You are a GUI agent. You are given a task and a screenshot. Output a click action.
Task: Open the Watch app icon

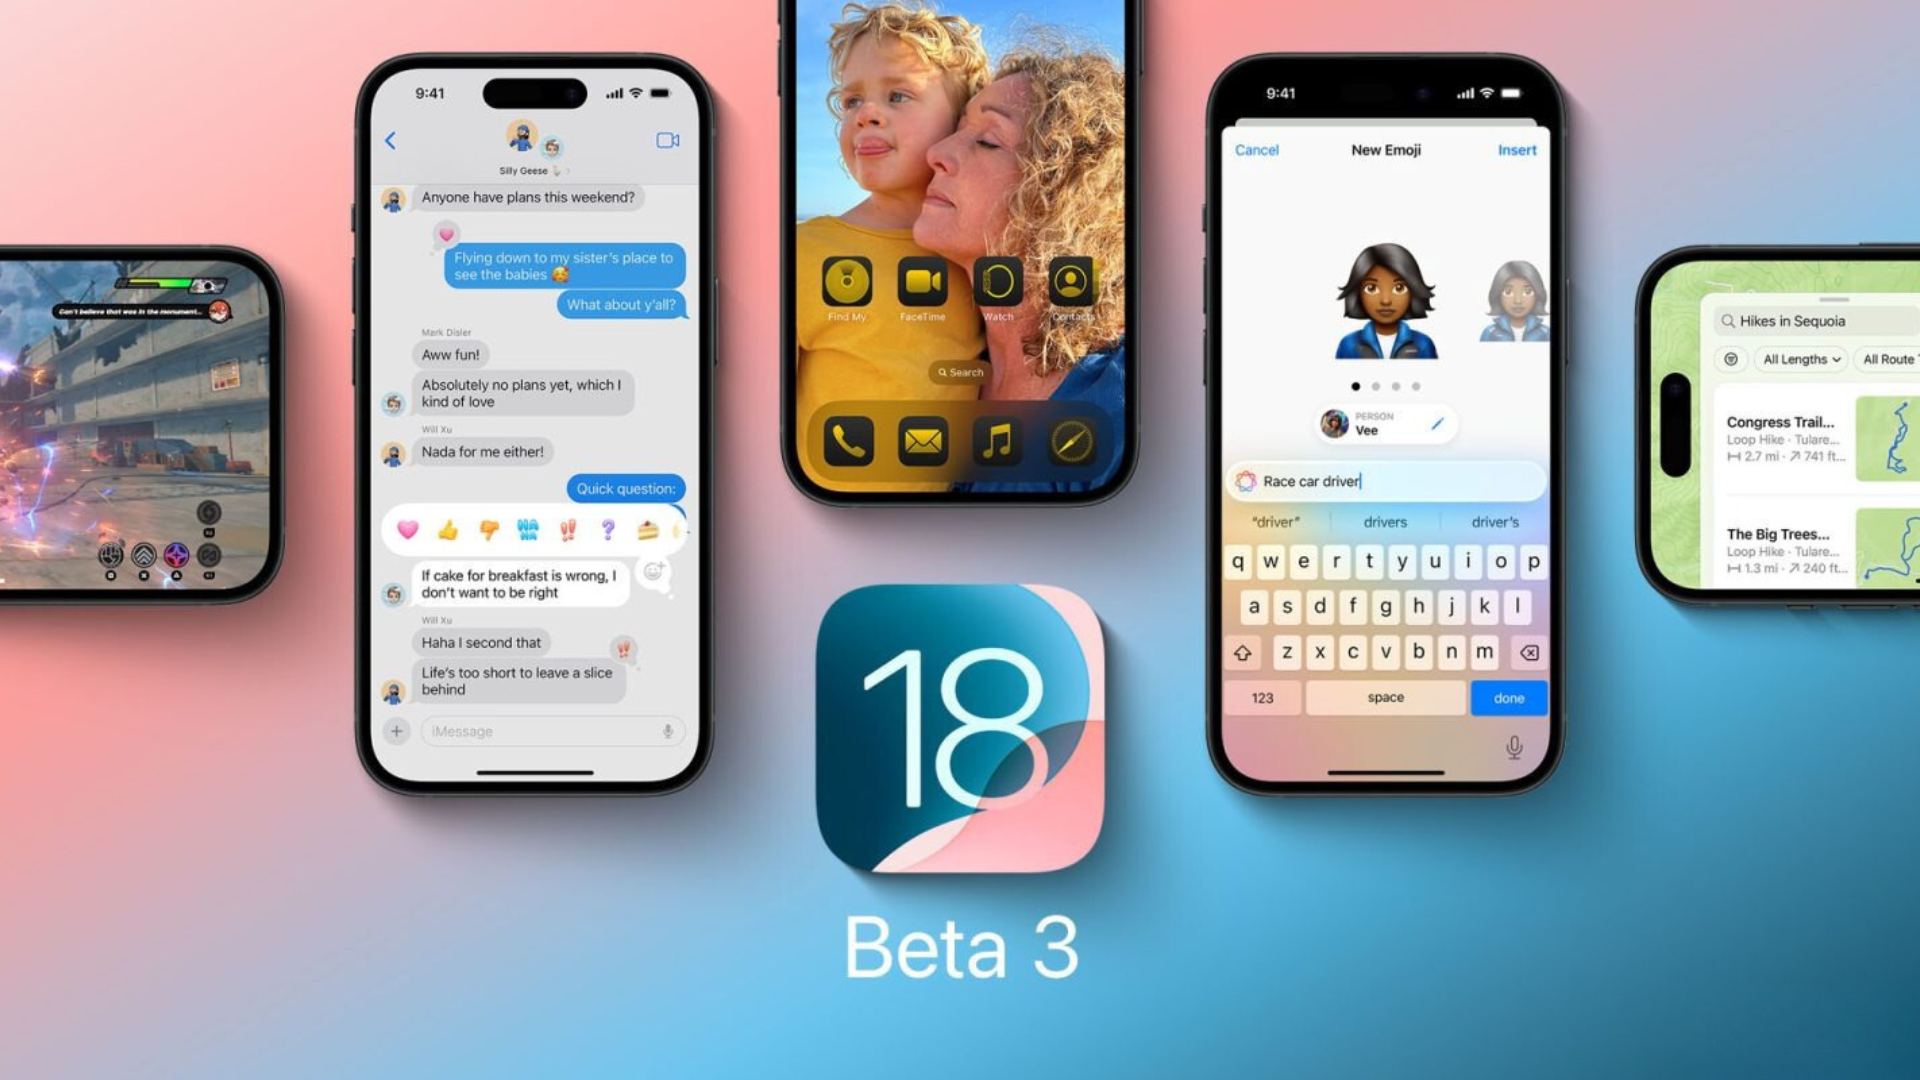tap(998, 282)
